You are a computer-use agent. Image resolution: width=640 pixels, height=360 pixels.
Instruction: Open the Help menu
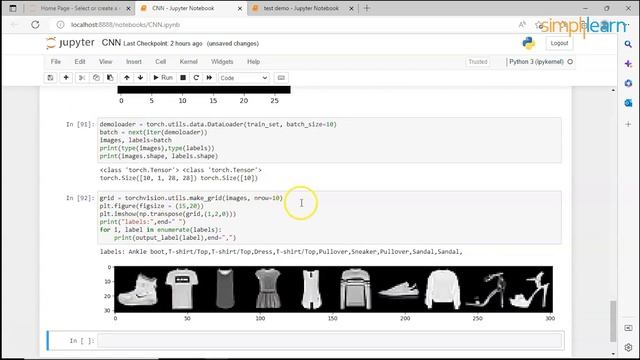click(253, 62)
